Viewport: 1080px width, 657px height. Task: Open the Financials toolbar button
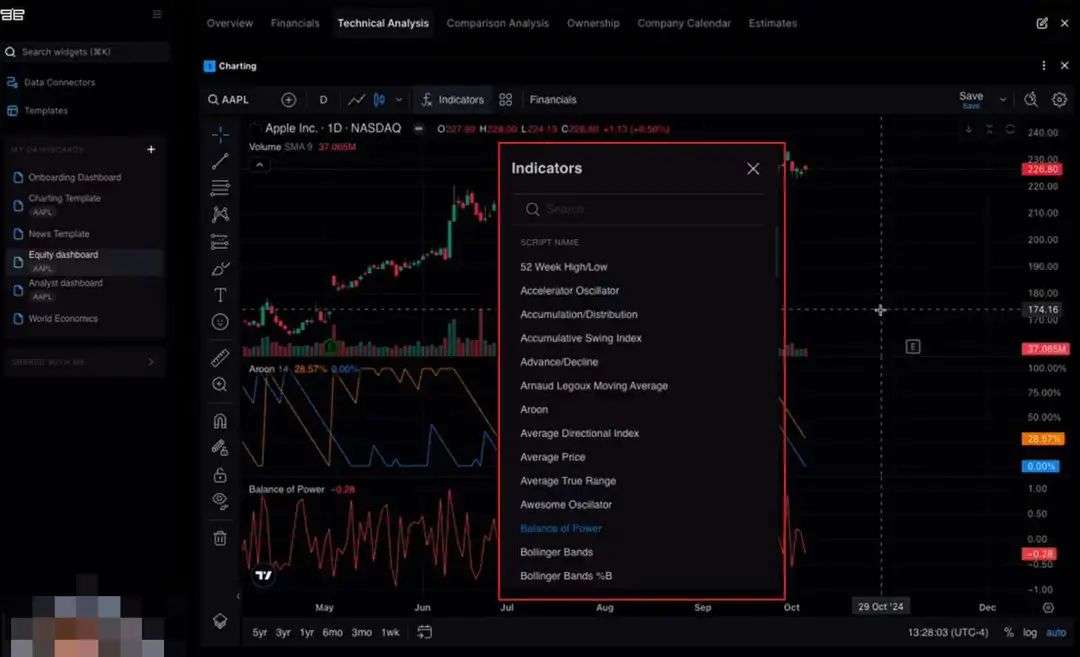pos(553,100)
